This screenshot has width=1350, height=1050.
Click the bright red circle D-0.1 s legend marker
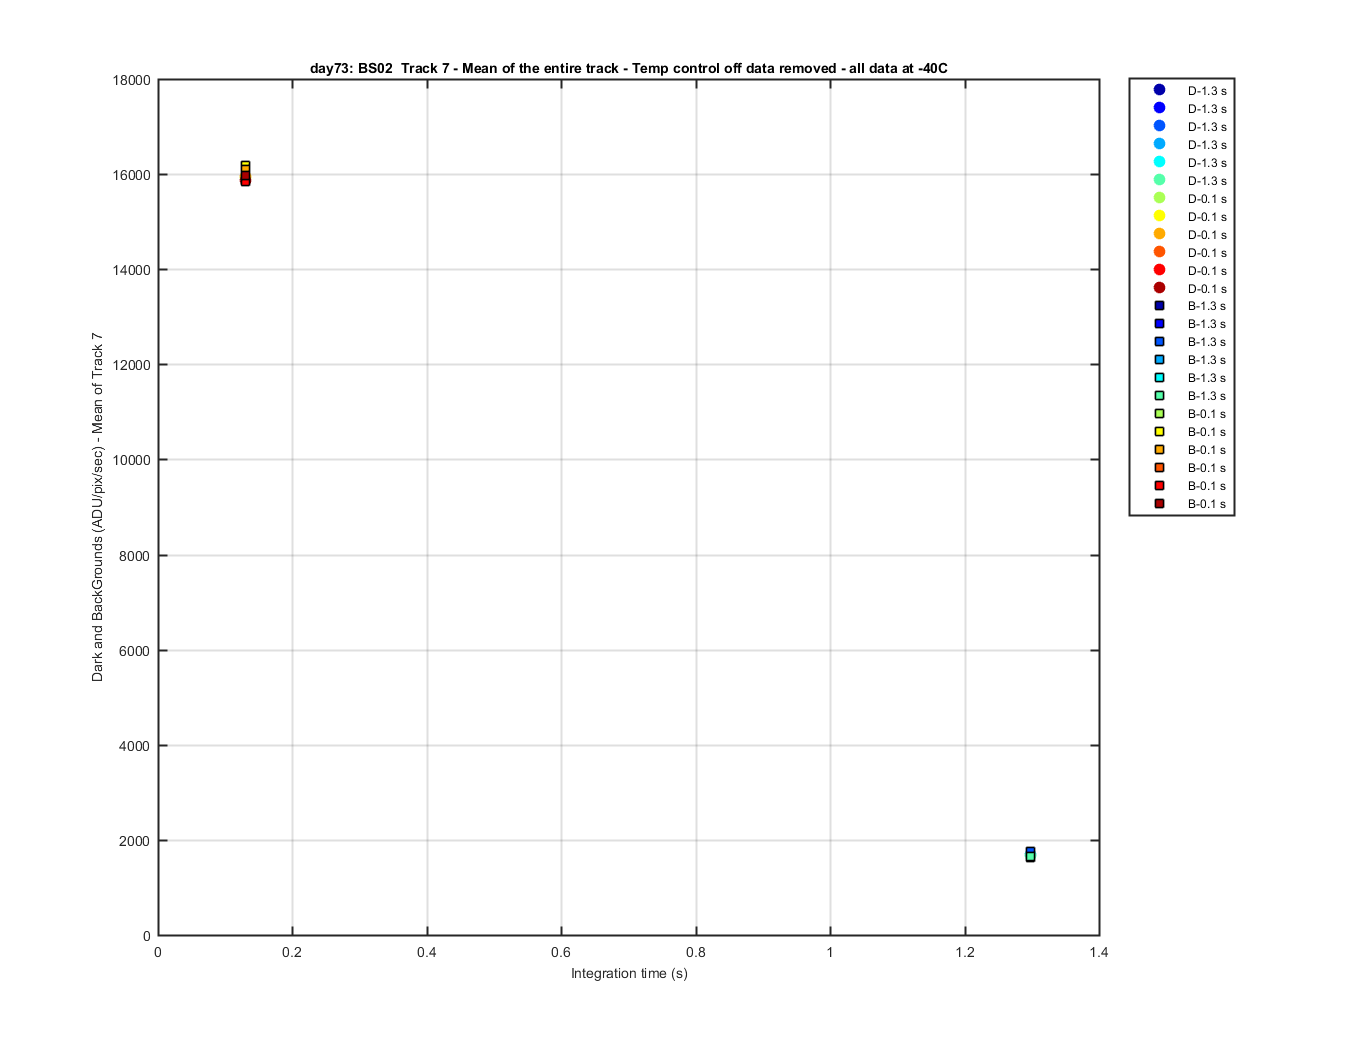pos(1159,270)
